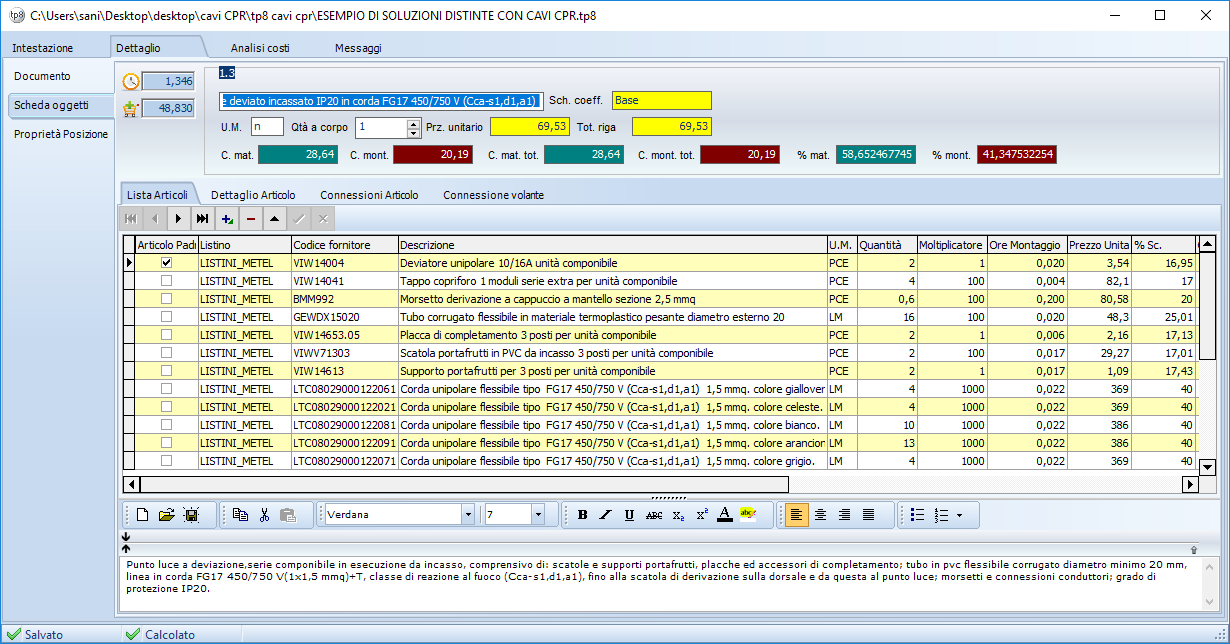Paste from clipboard icon in editor toolbar
1230x644 pixels.
(x=288, y=514)
